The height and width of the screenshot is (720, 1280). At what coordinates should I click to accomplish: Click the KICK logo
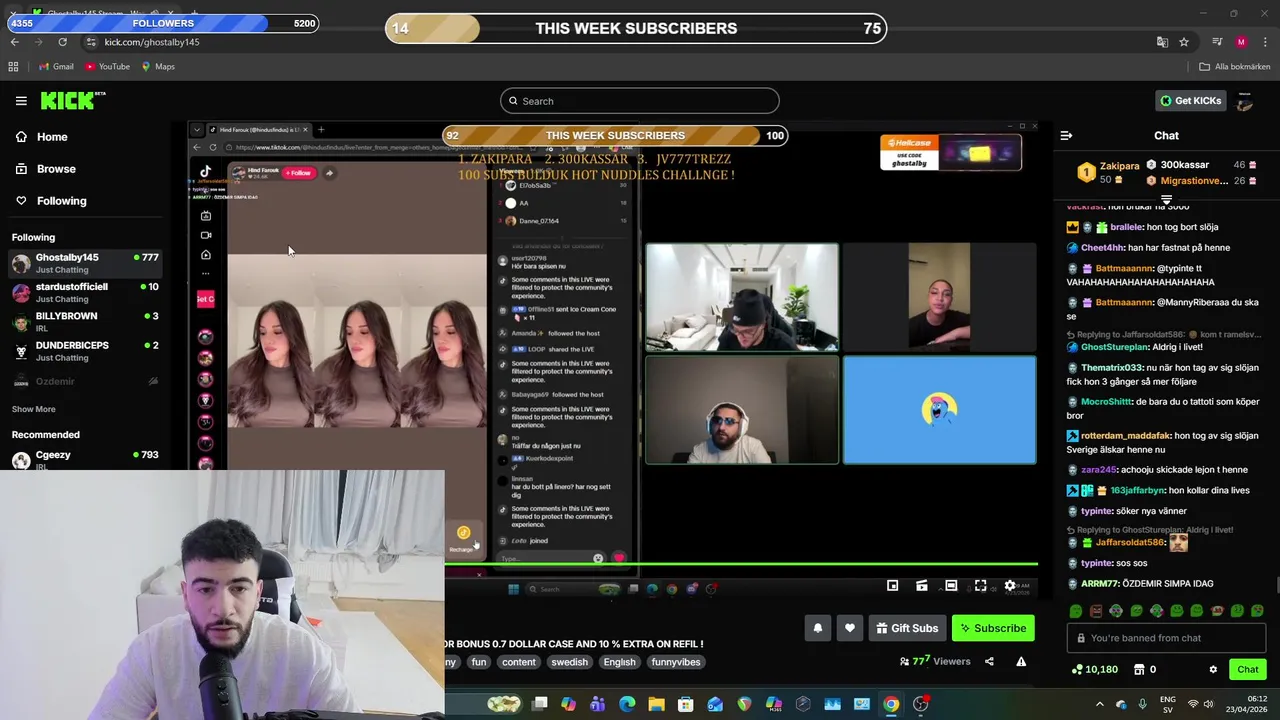point(72,100)
